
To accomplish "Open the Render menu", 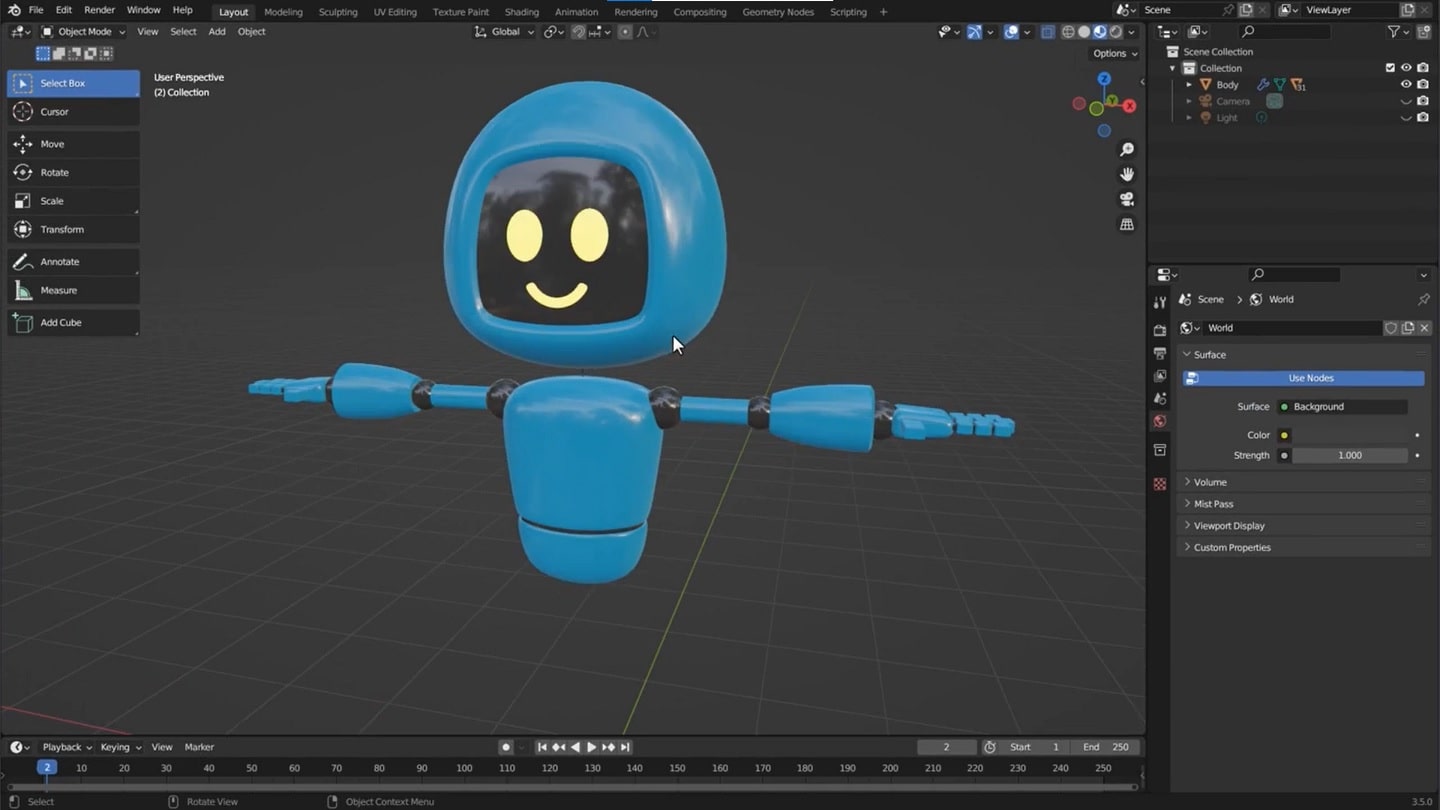I will click(99, 10).
